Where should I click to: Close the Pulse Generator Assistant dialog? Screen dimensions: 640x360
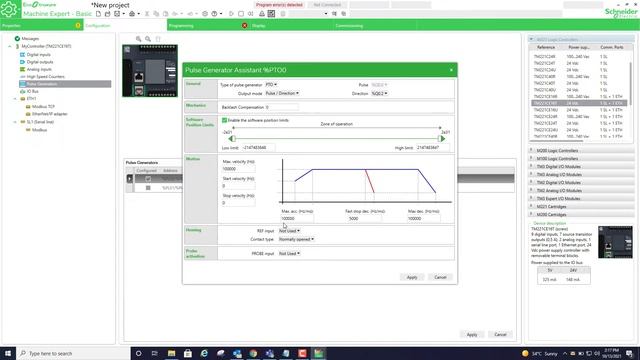(451, 70)
